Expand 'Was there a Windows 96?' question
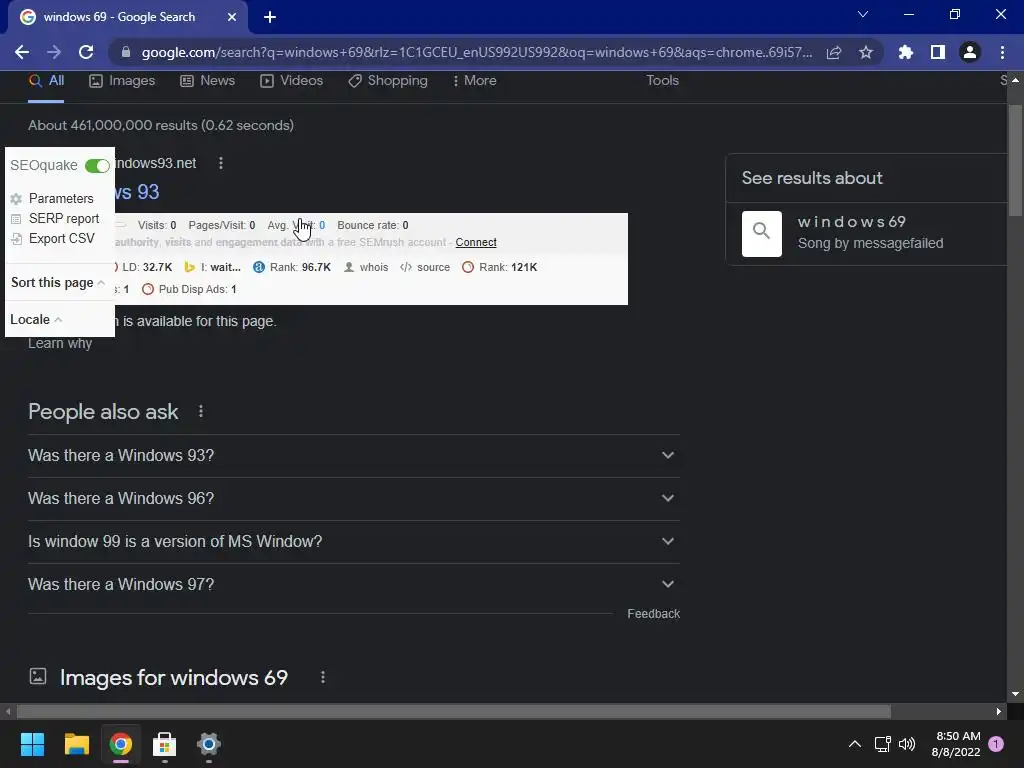The width and height of the screenshot is (1024, 768). point(353,499)
